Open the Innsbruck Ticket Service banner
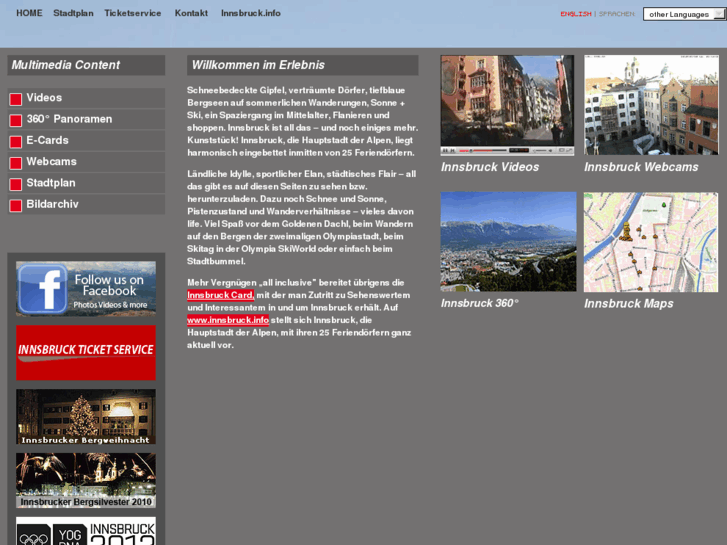This screenshot has width=727, height=545. (86, 353)
